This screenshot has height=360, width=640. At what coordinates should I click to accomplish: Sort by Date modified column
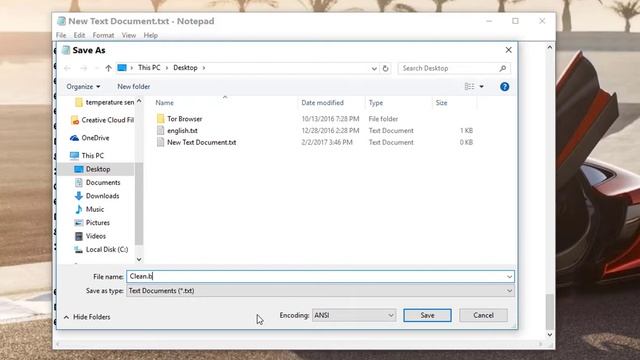click(322, 103)
